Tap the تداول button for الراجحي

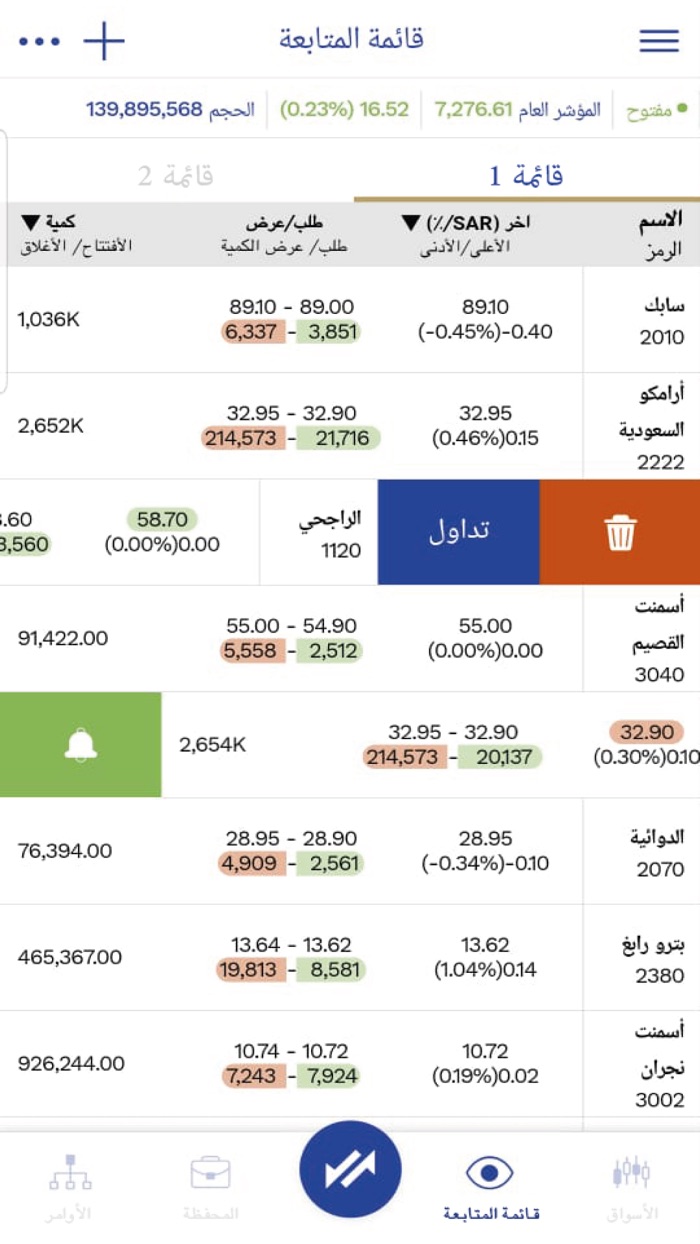click(457, 531)
